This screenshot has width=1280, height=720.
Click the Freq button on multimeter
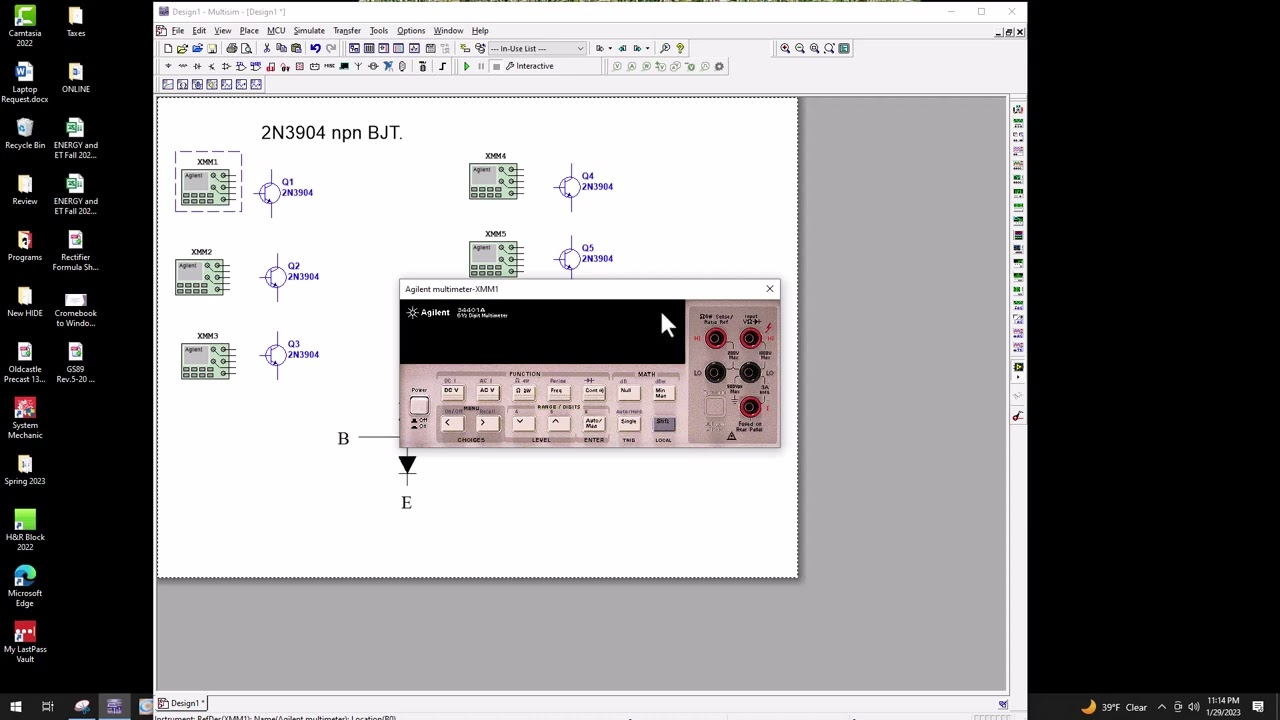pos(557,391)
